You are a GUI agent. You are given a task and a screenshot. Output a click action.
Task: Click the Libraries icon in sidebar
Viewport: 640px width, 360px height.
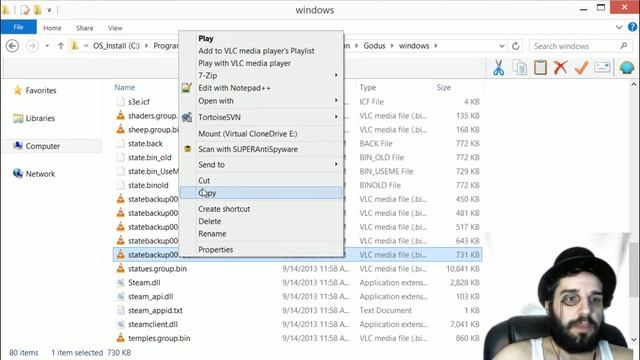[x=18, y=118]
